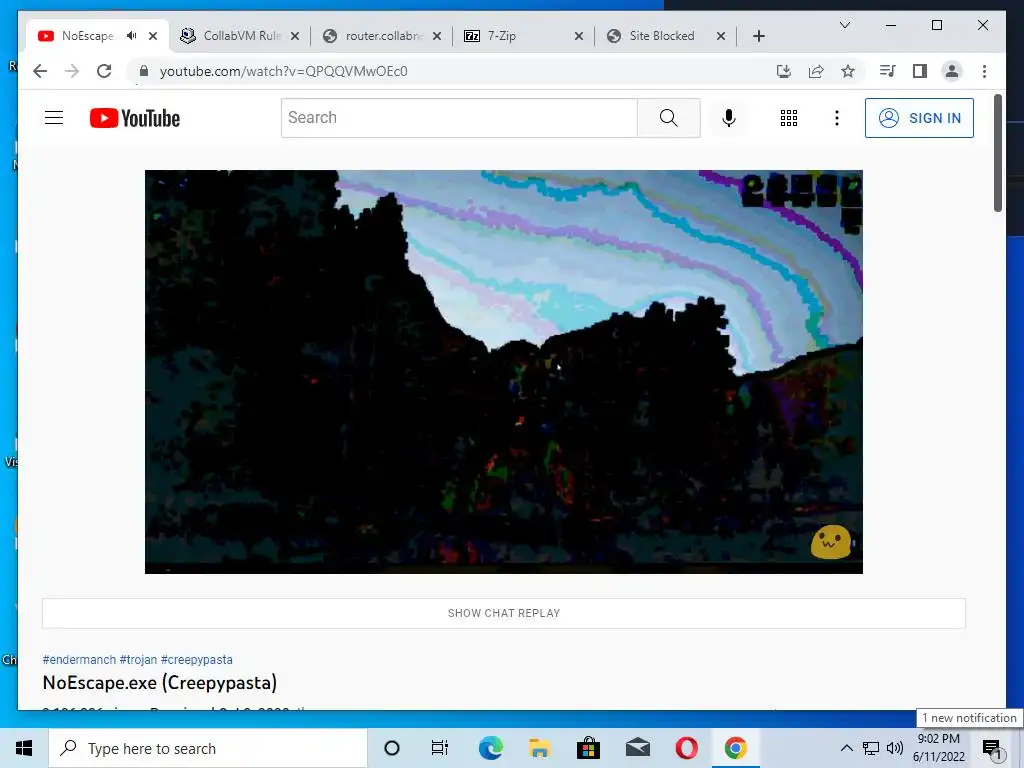Share this page via address bar icon
The height and width of the screenshot is (768, 1024).
[x=816, y=71]
